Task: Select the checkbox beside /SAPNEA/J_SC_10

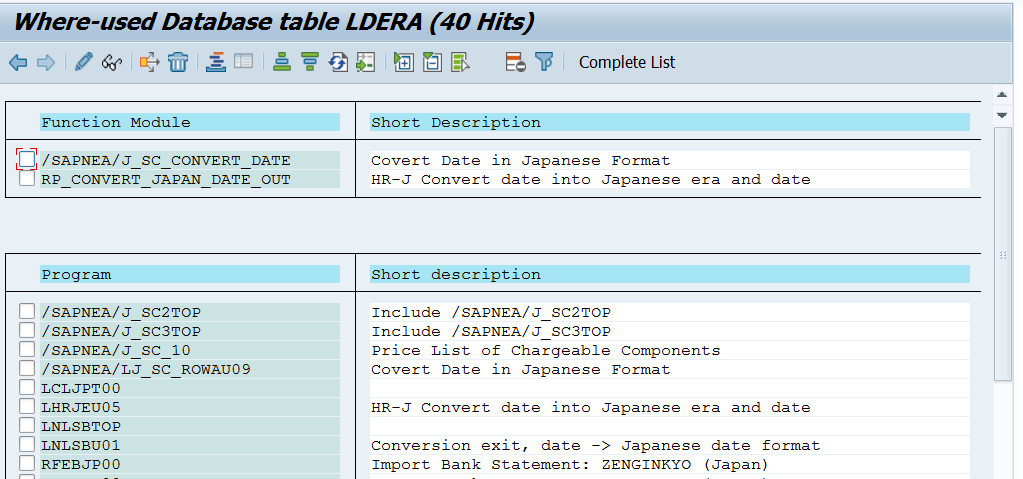Action: (27, 350)
